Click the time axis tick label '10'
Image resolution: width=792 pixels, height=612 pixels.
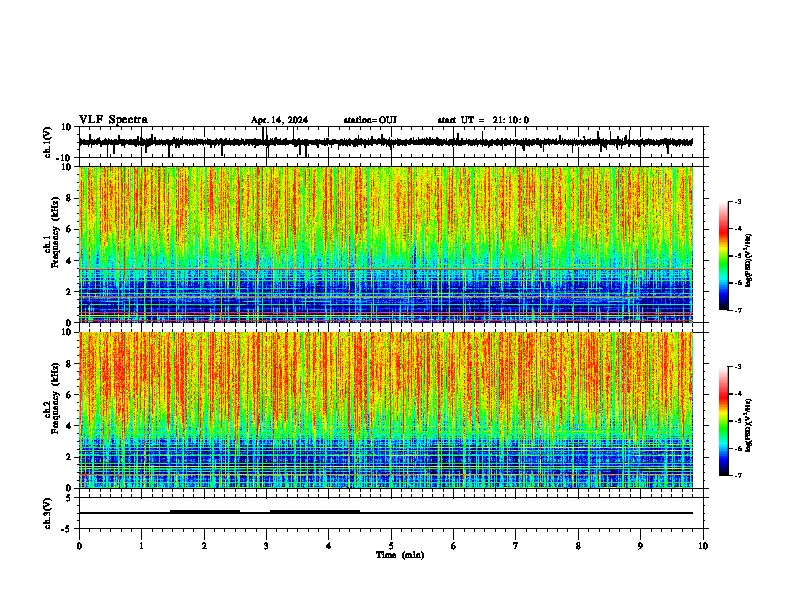click(703, 546)
